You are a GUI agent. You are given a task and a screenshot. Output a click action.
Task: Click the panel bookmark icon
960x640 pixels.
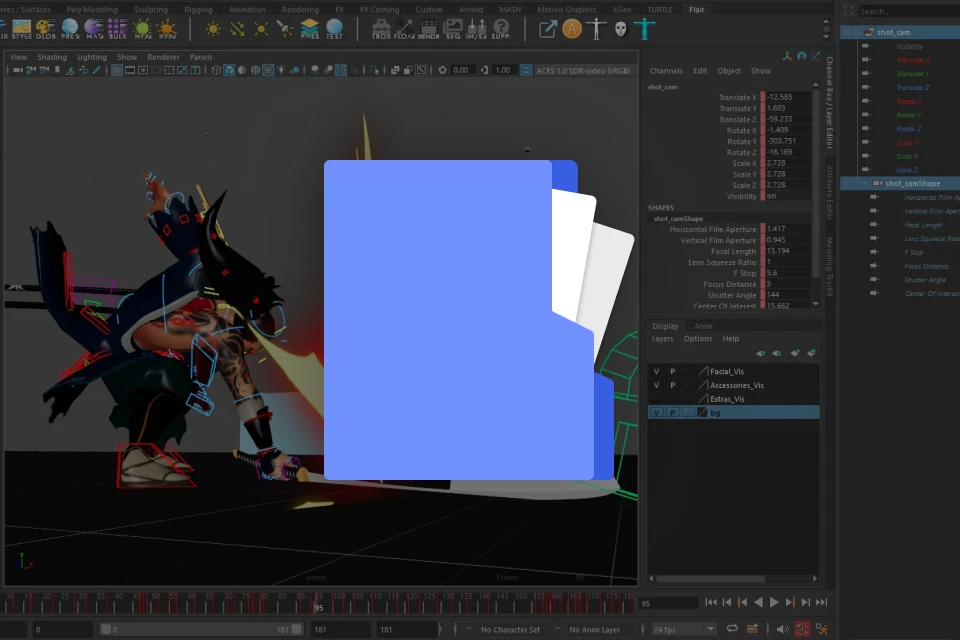[x=57, y=70]
